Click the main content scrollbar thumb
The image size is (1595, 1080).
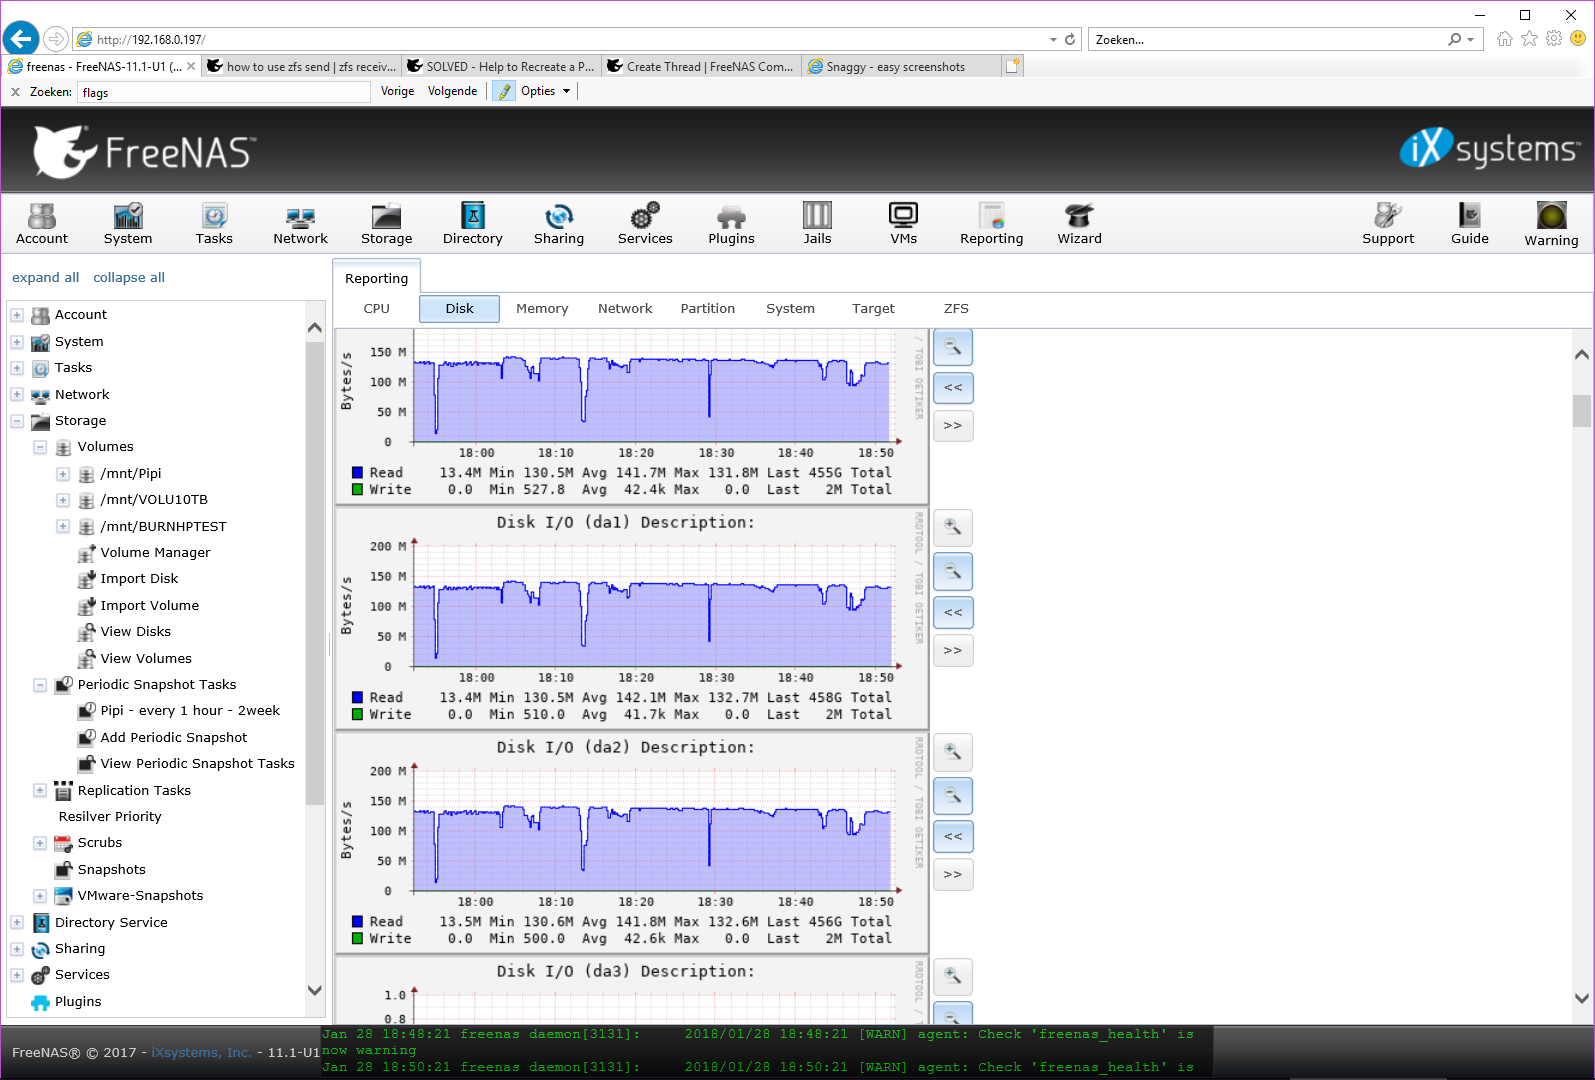1581,411
